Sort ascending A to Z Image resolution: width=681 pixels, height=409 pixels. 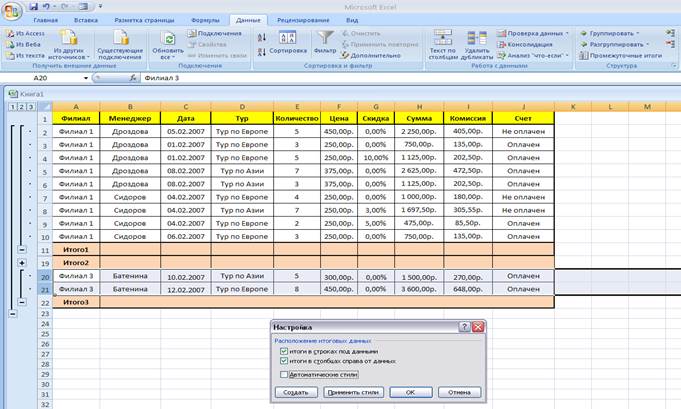coord(261,38)
